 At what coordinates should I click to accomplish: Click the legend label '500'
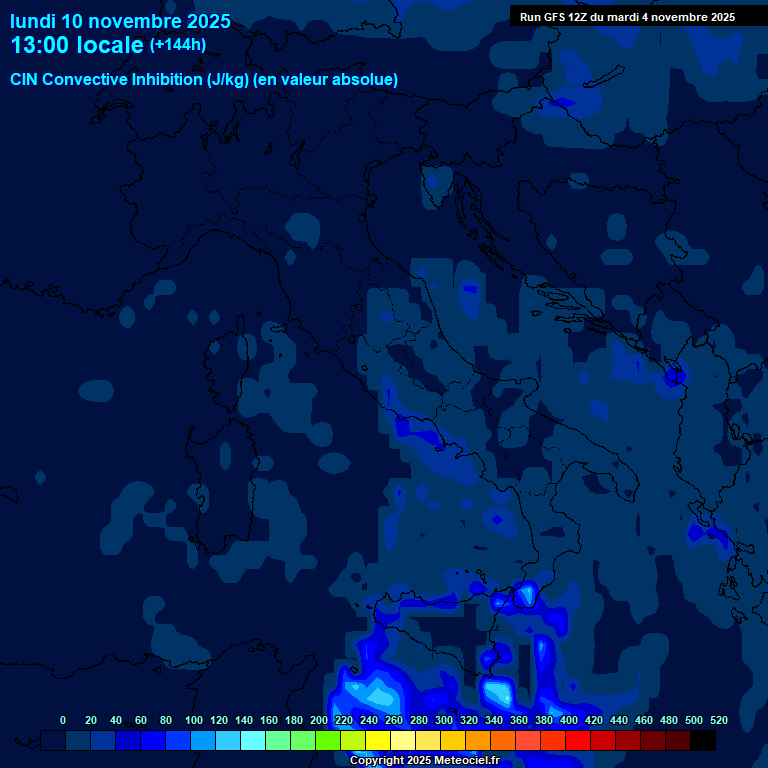tap(694, 720)
